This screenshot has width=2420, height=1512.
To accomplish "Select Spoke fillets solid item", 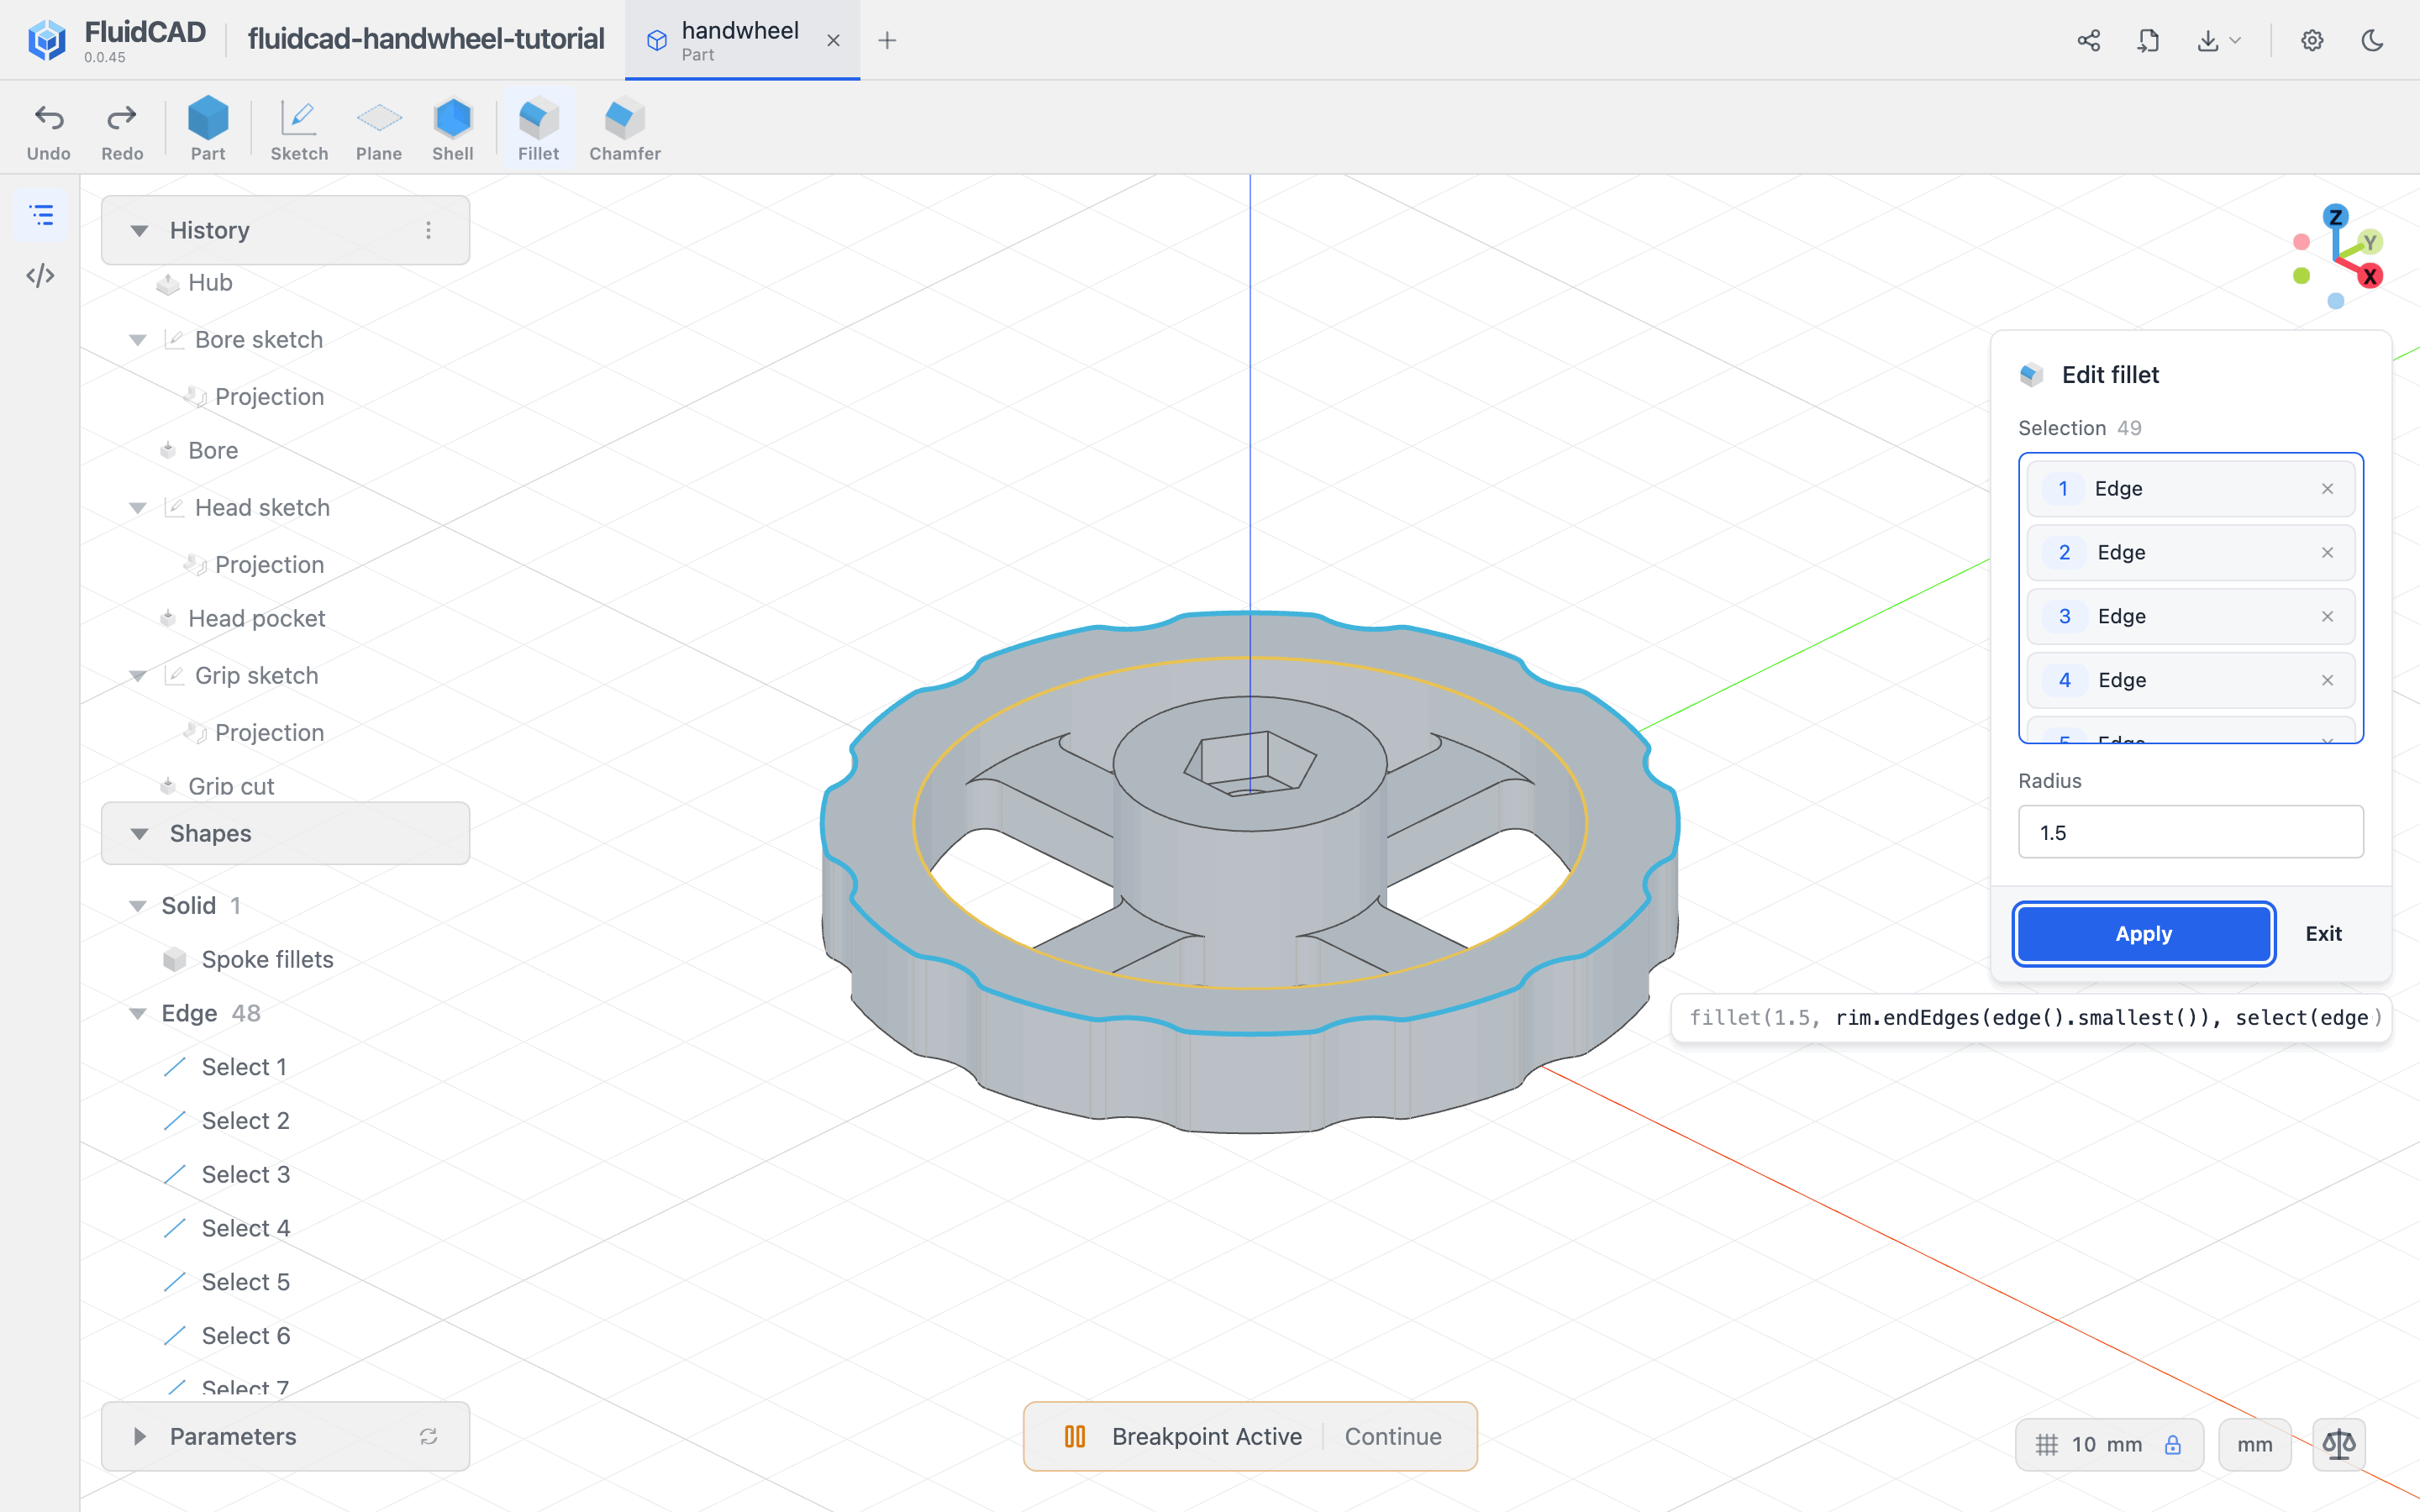I will tap(248, 959).
